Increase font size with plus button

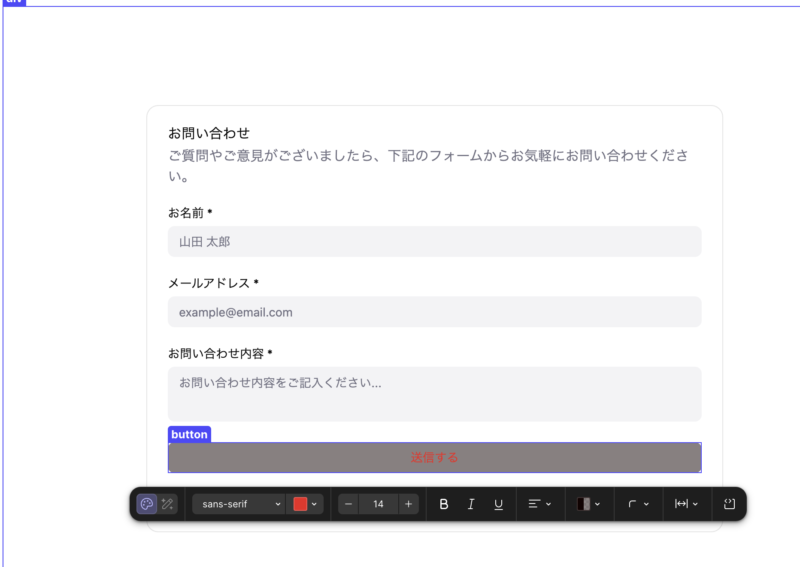point(408,504)
